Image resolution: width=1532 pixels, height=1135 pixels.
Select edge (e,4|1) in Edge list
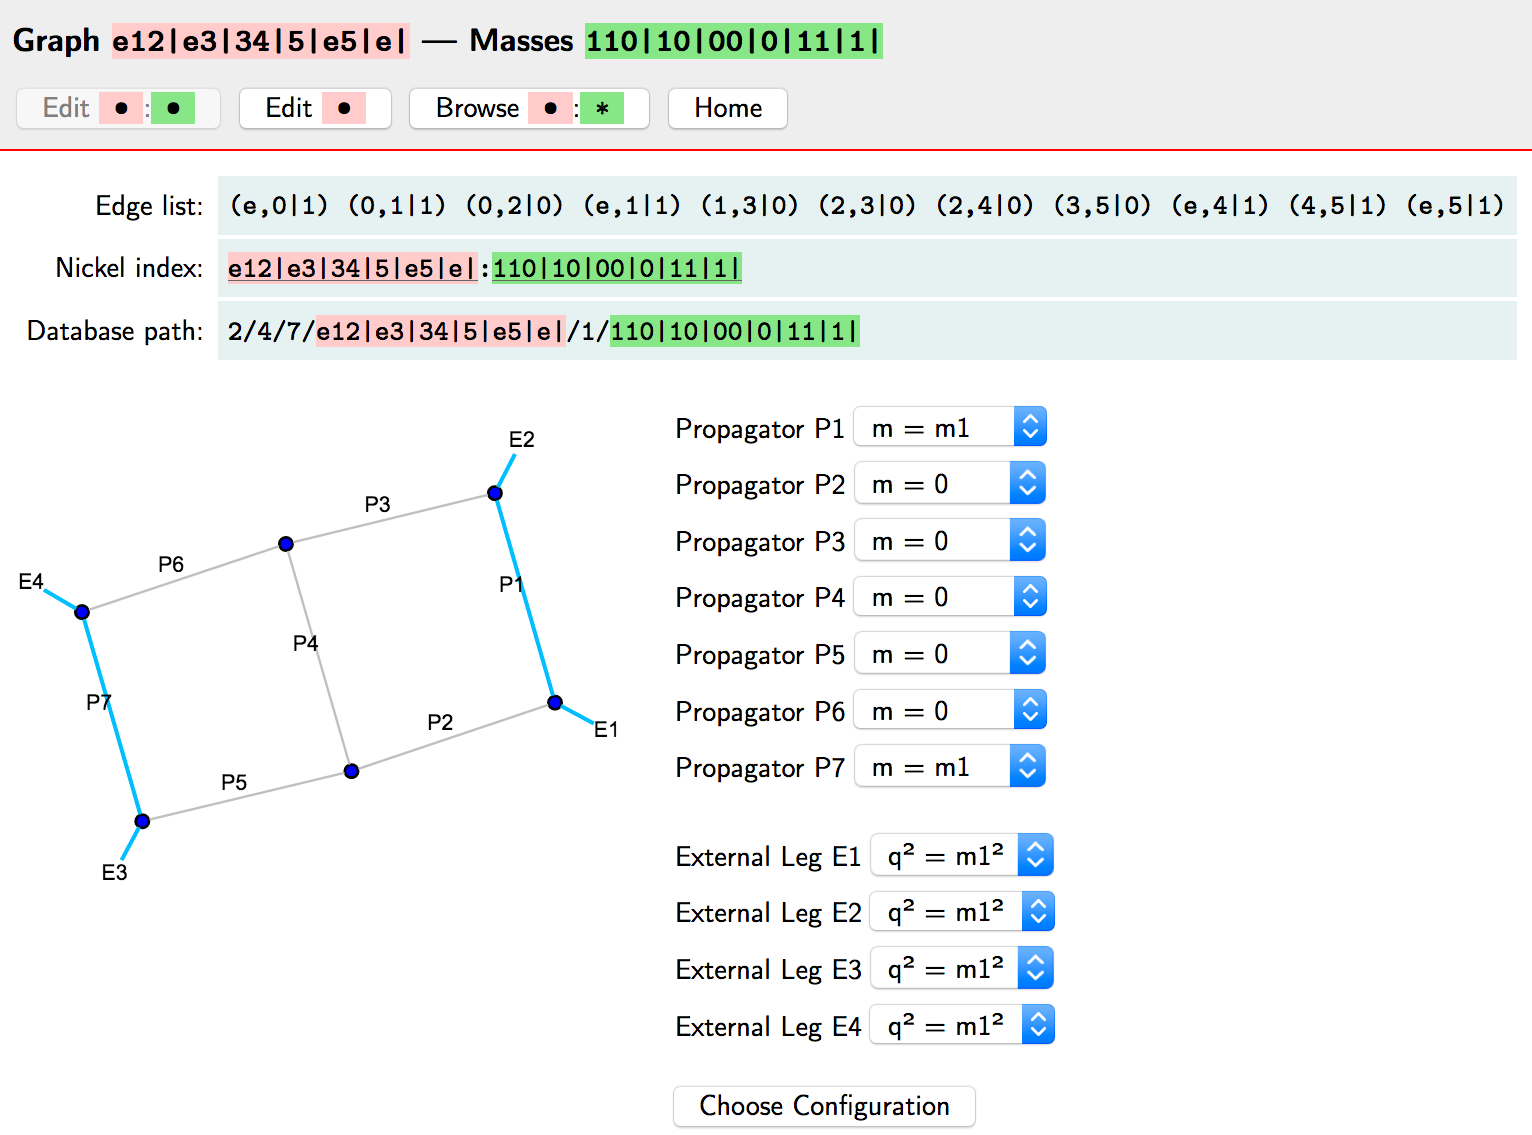point(1220,205)
